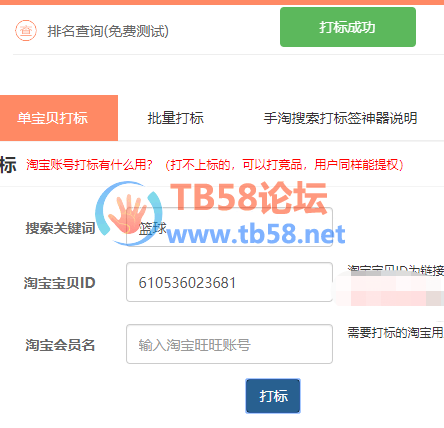Click the green 打标成功 button
The width and height of the screenshot is (444, 428).
coord(348,27)
